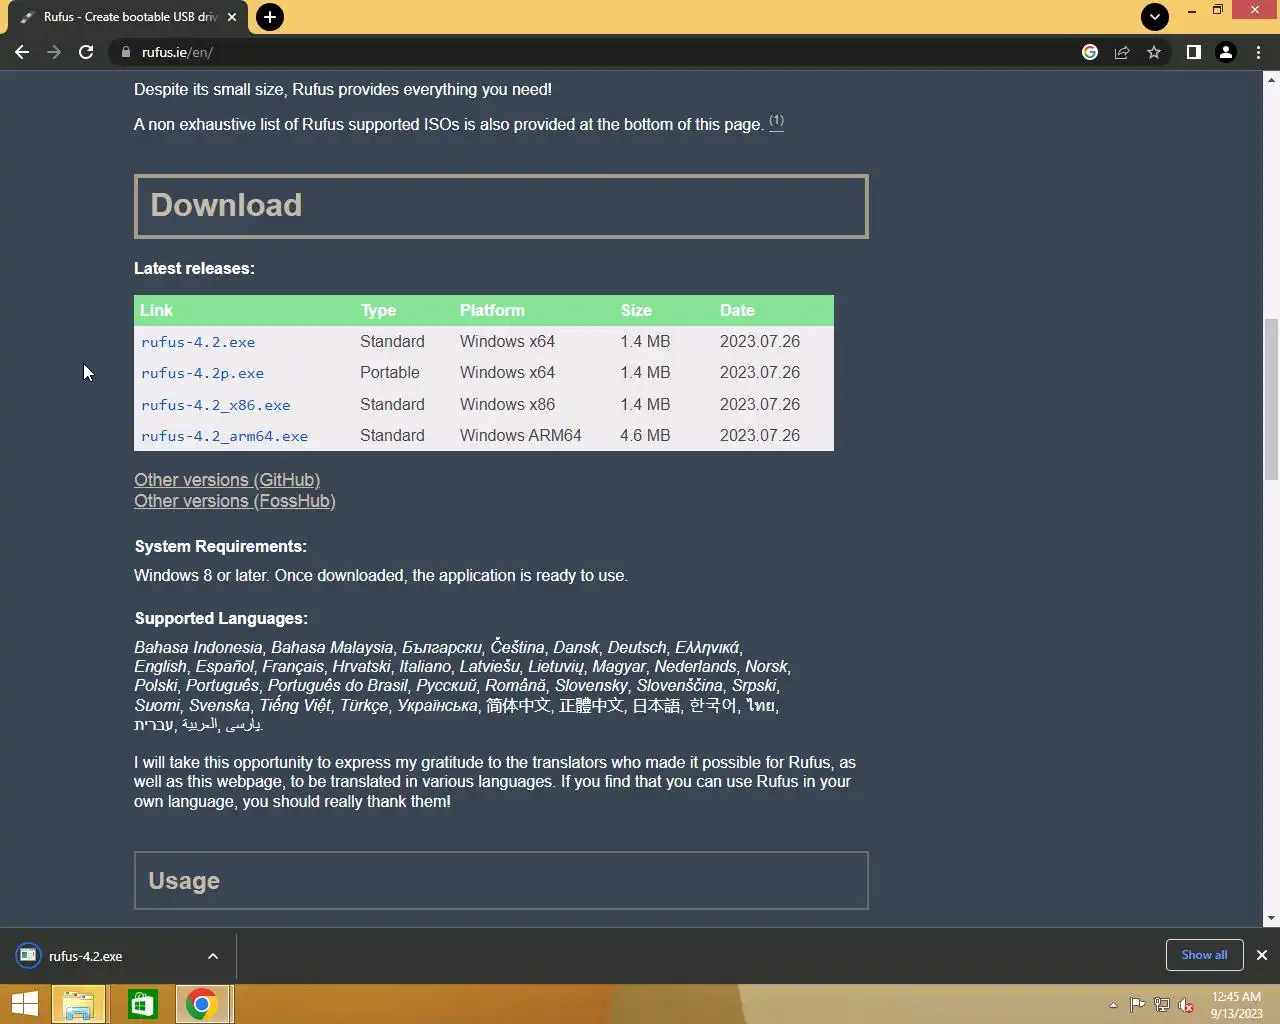
Task: Open Google icon in address bar
Action: click(1090, 52)
